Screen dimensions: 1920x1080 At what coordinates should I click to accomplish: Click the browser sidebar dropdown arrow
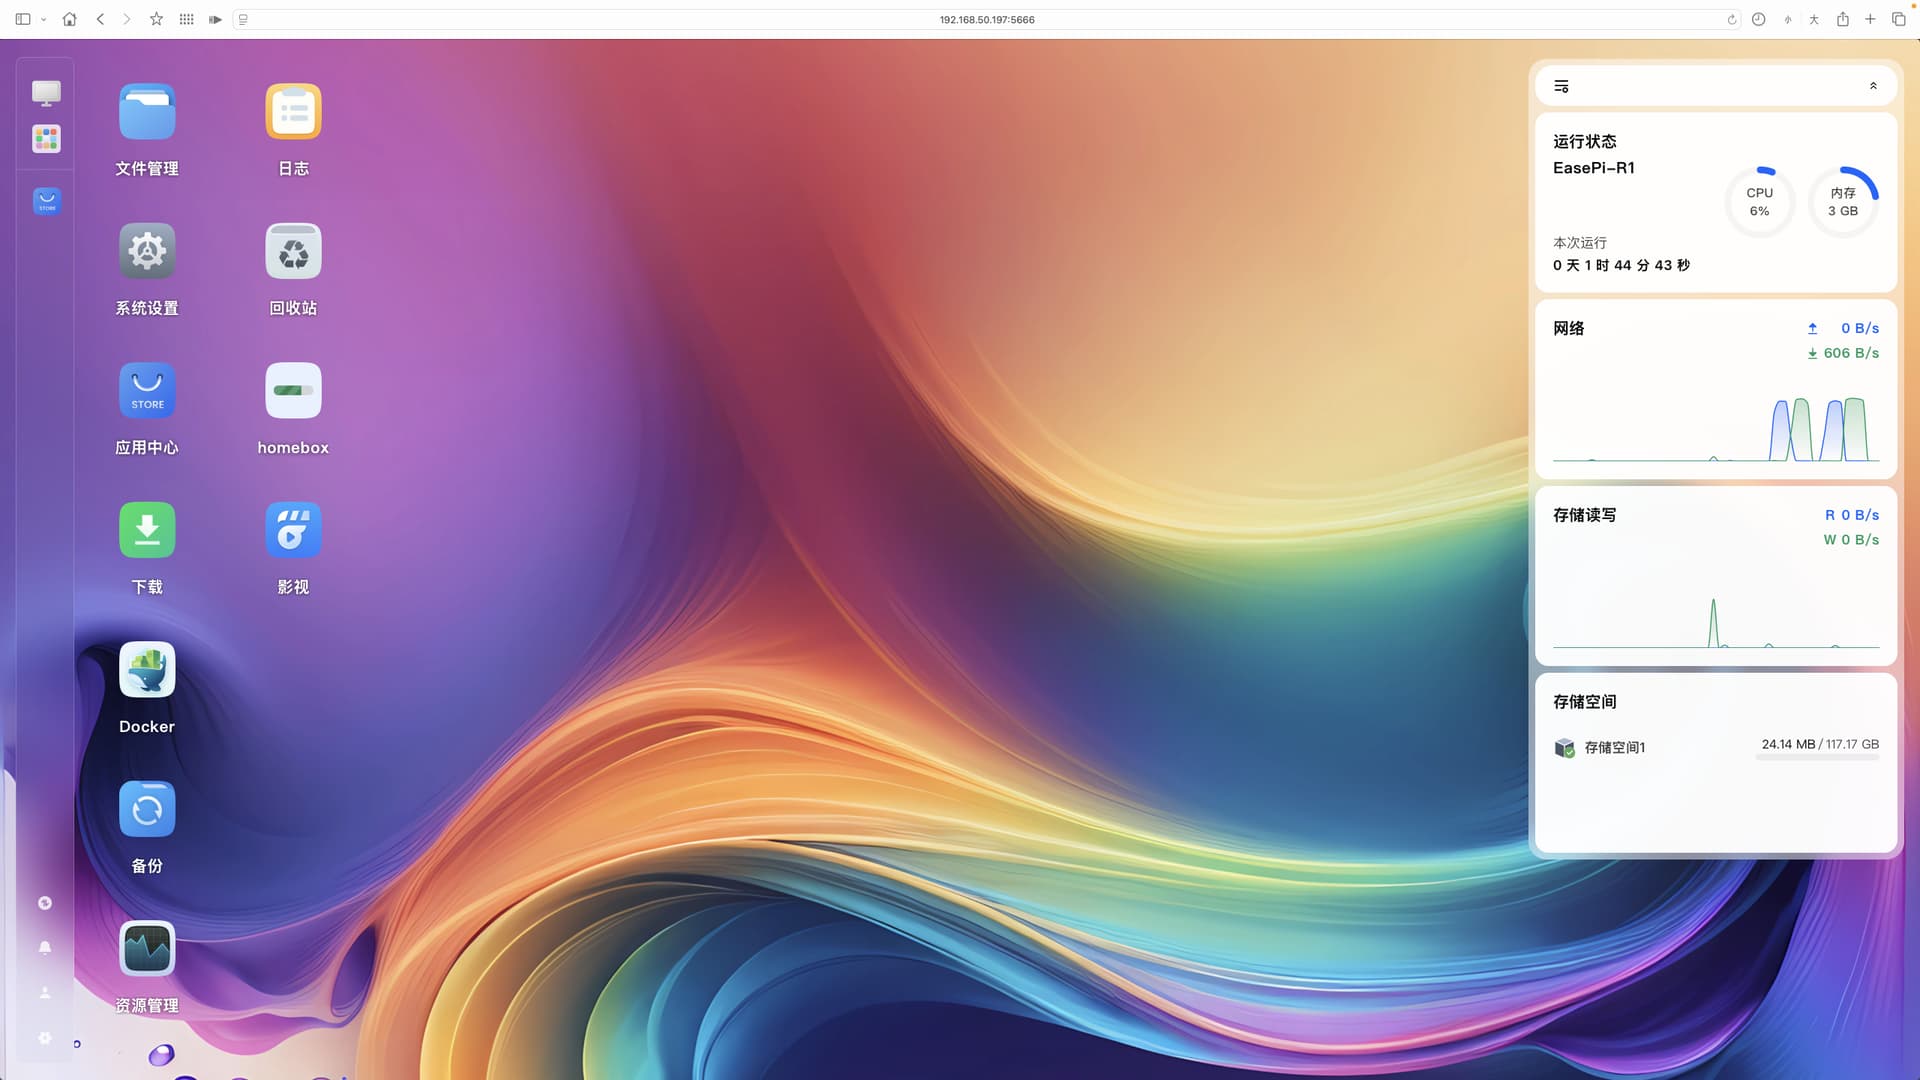pyautogui.click(x=43, y=20)
